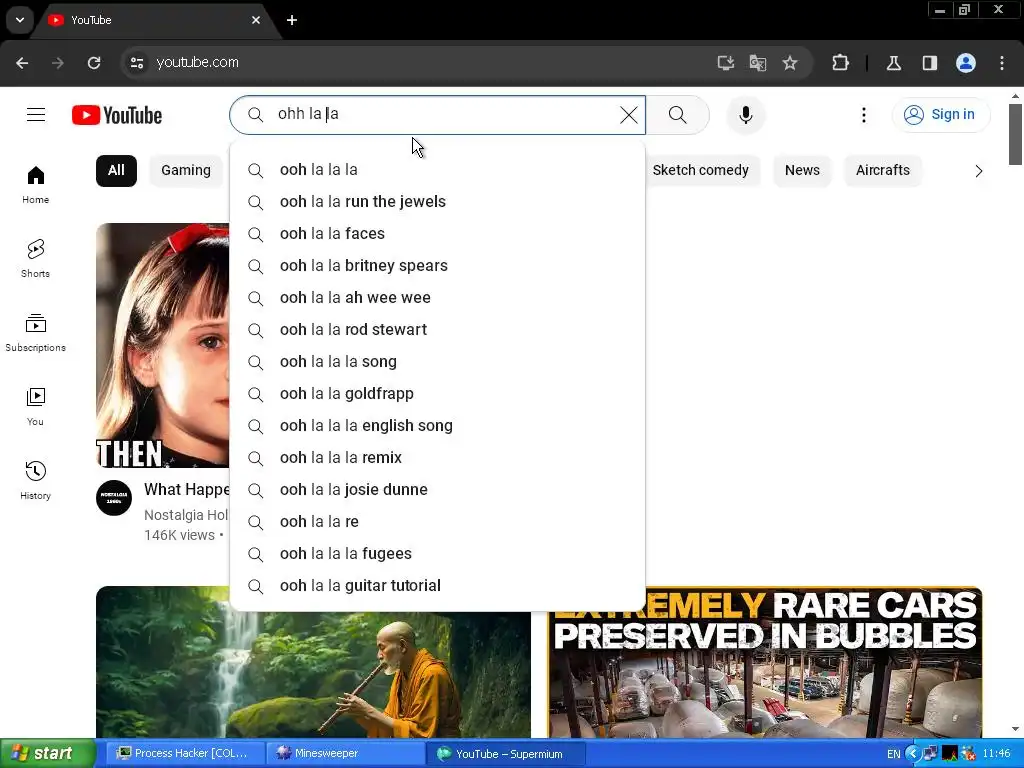Select the All category chip
Viewport: 1024px width, 768px height.
click(116, 170)
